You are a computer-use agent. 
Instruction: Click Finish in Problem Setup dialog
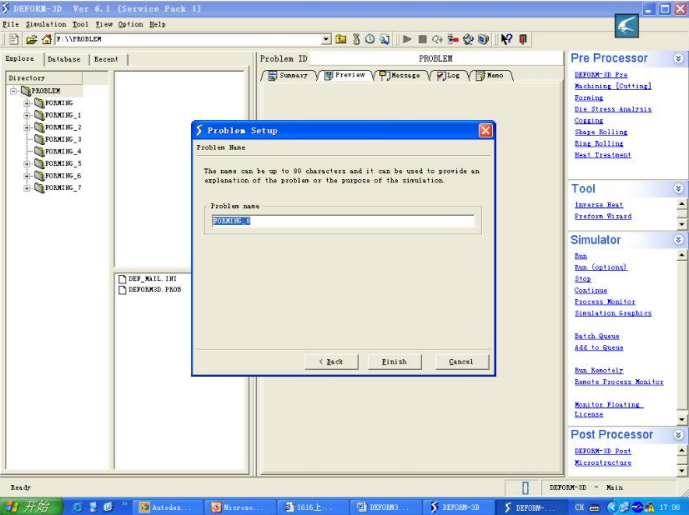coord(394,362)
